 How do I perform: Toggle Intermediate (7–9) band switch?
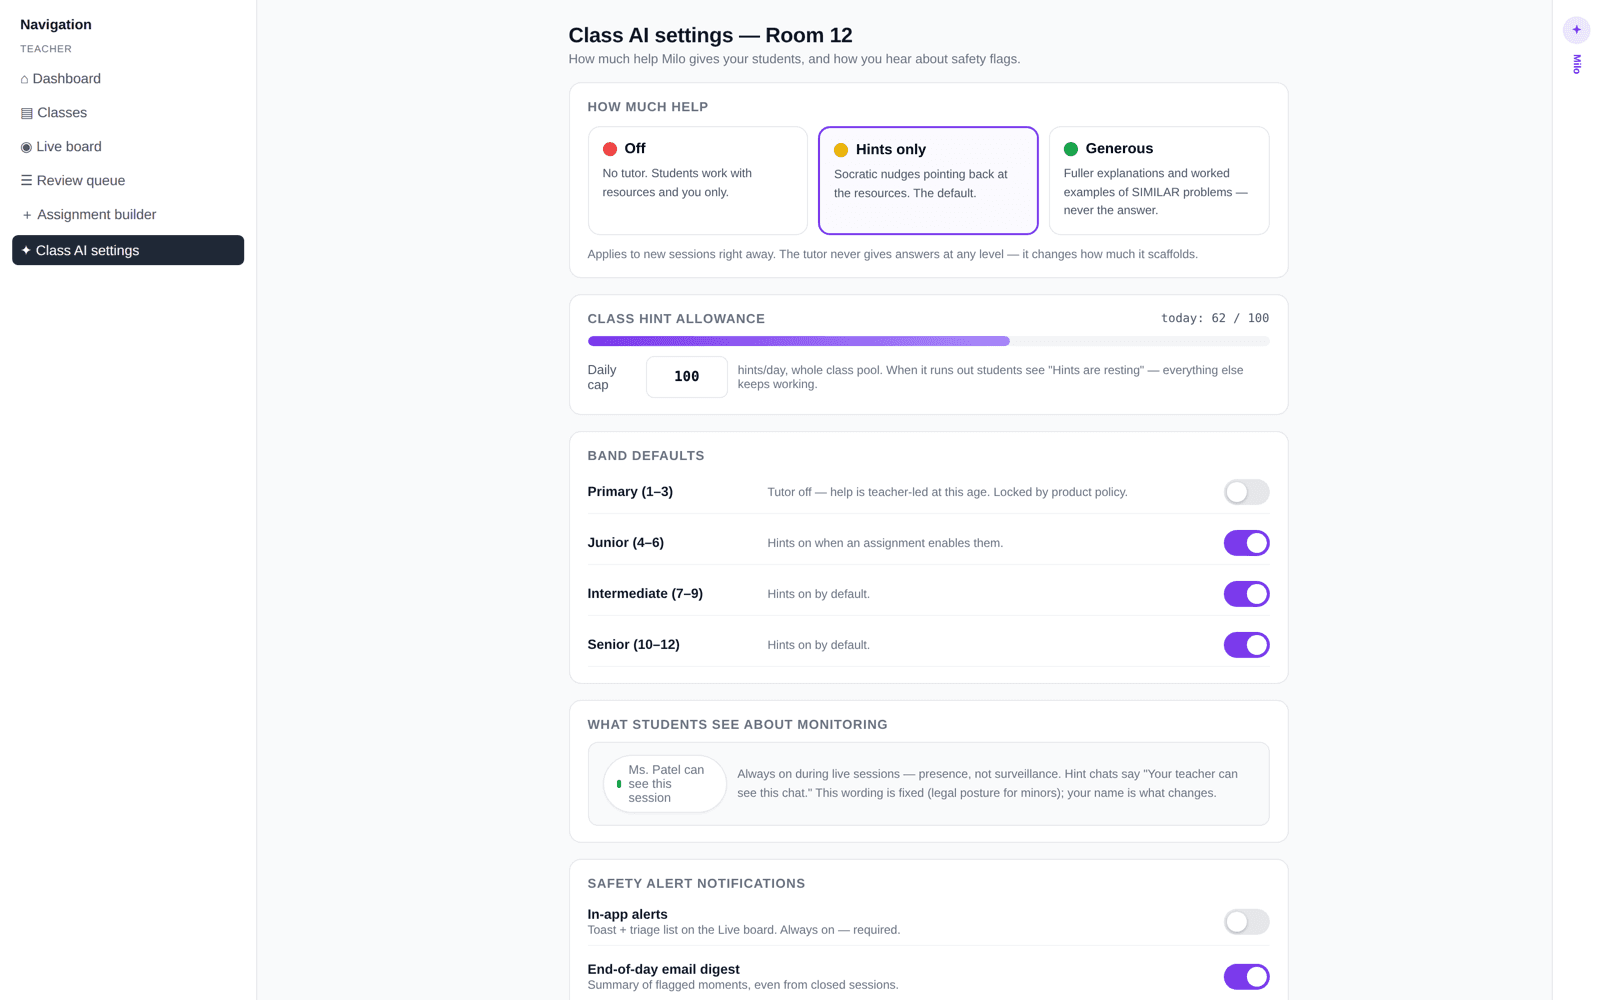[x=1246, y=594]
